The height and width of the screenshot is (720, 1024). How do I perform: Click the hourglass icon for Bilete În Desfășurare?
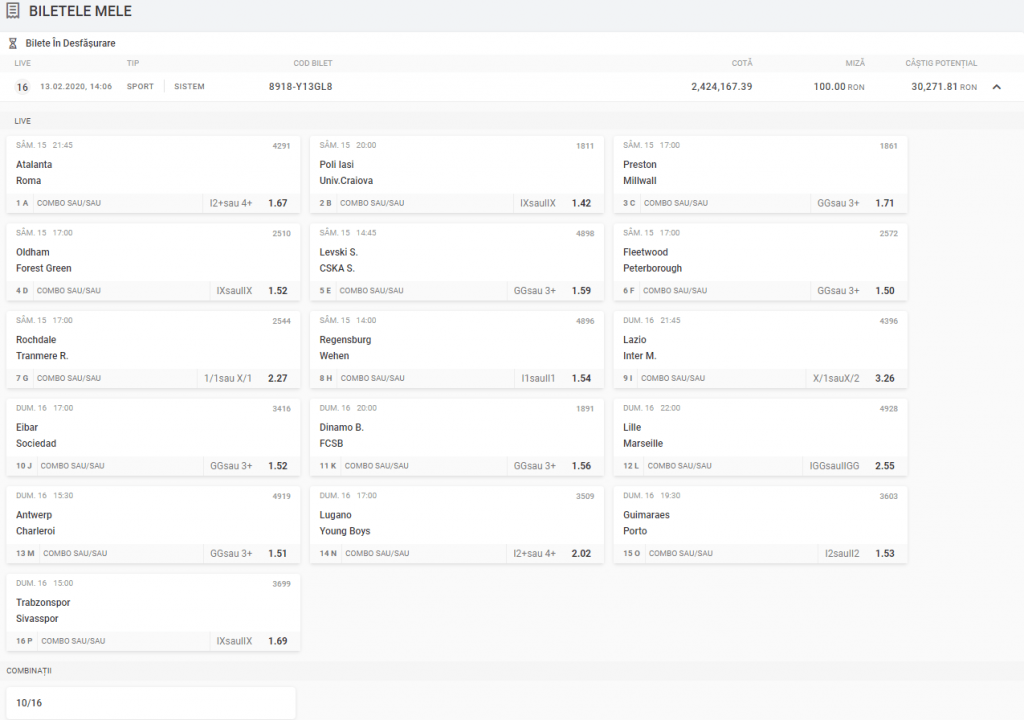pos(13,44)
